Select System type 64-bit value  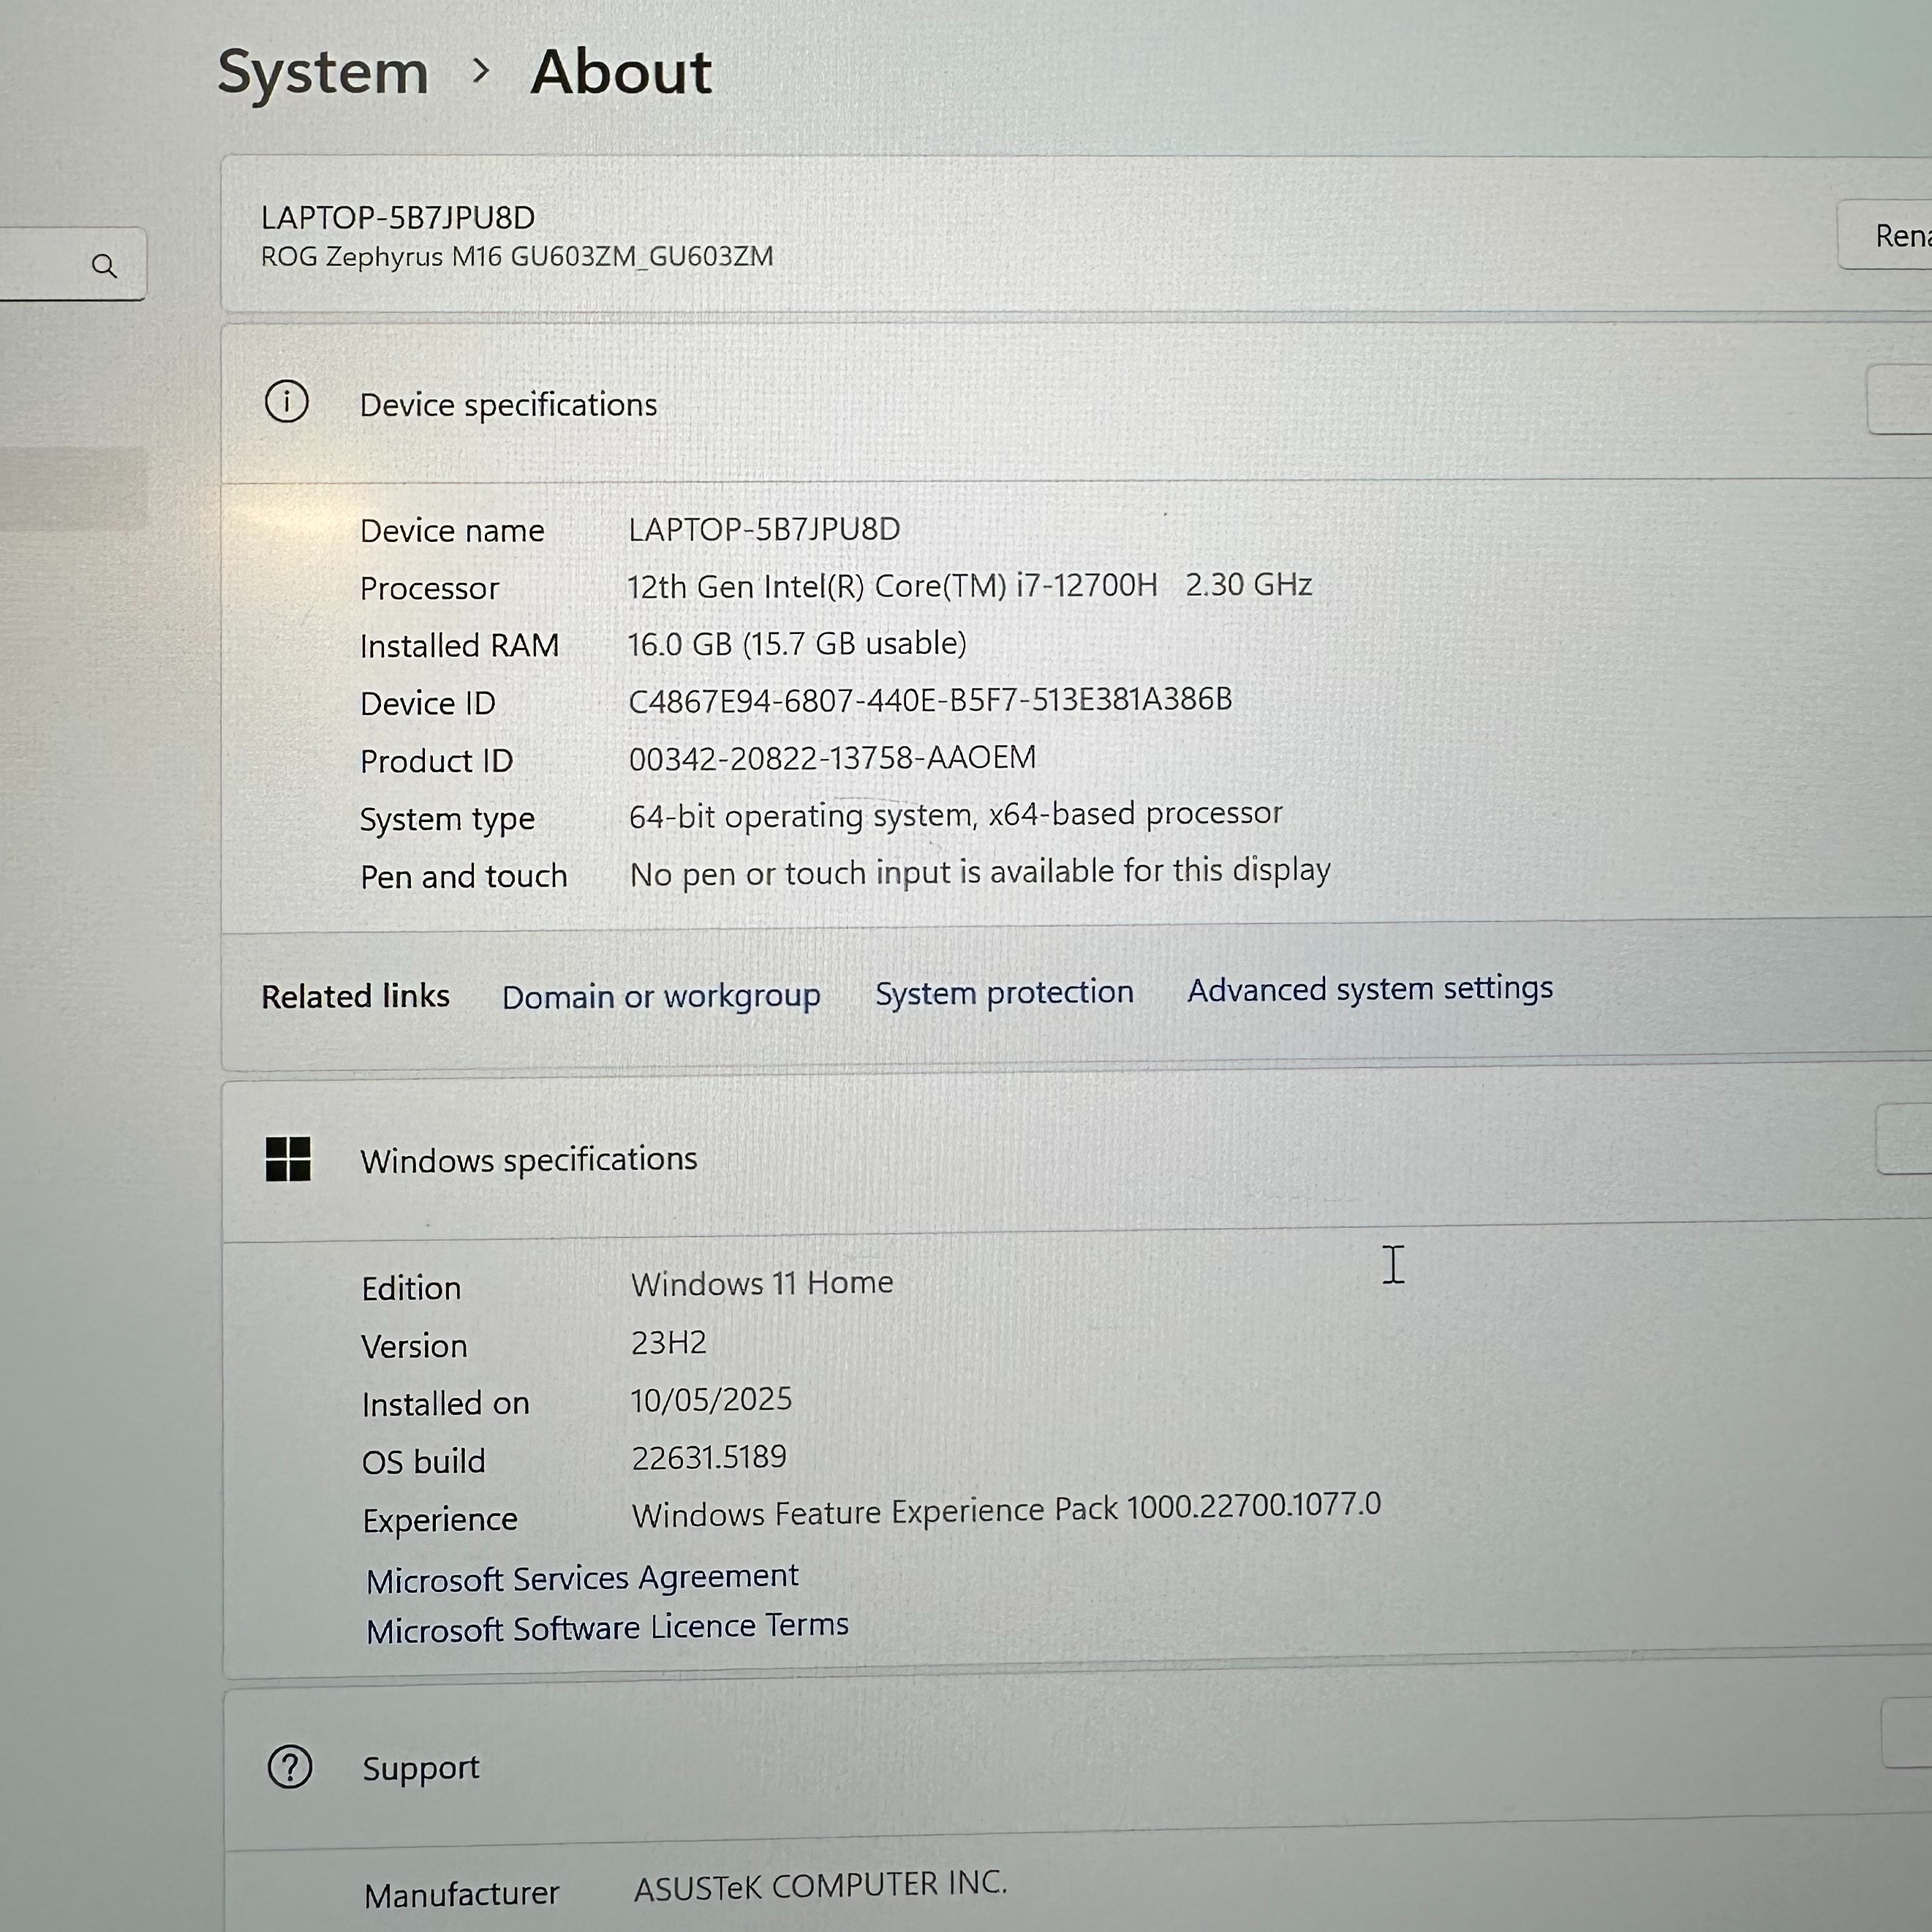pyautogui.click(x=955, y=815)
